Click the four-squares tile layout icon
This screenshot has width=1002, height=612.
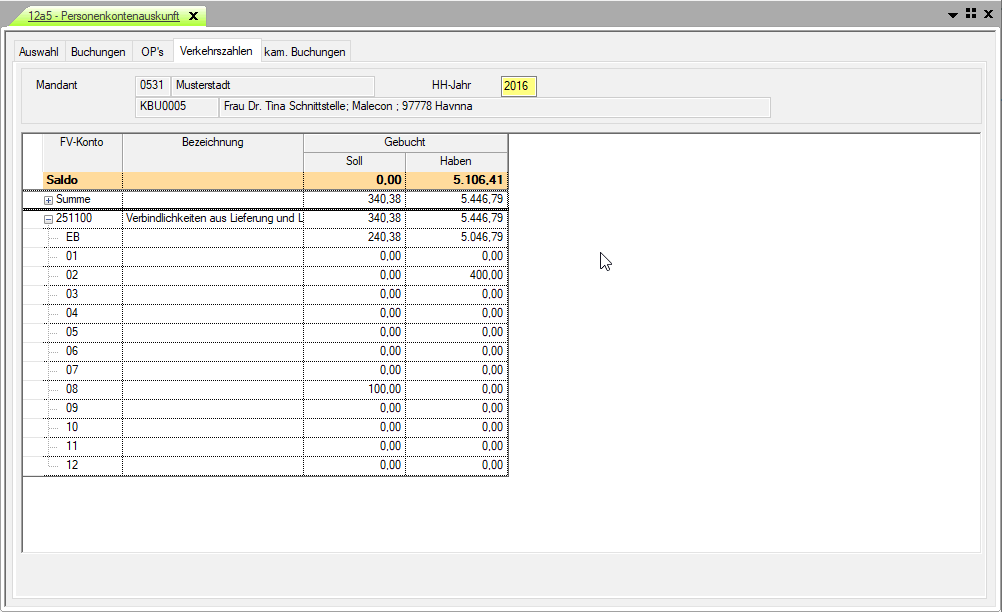point(971,14)
